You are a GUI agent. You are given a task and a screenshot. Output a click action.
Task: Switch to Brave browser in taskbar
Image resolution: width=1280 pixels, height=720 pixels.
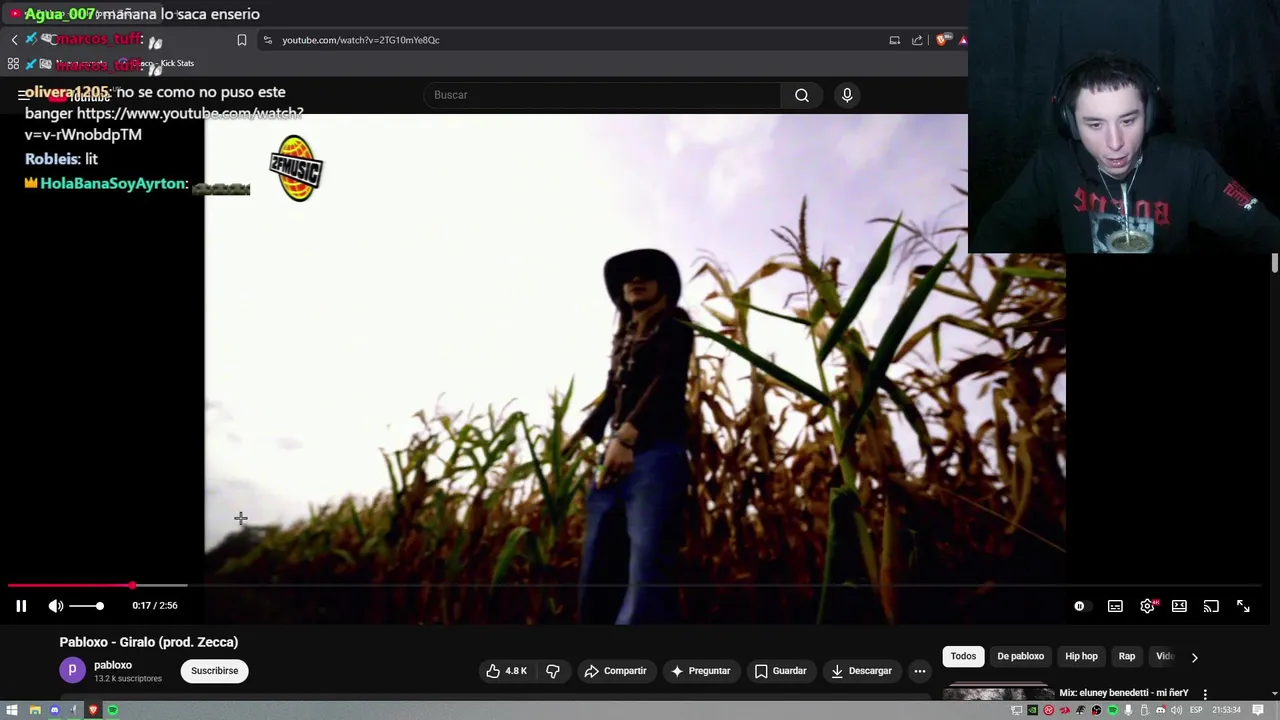[x=93, y=710]
